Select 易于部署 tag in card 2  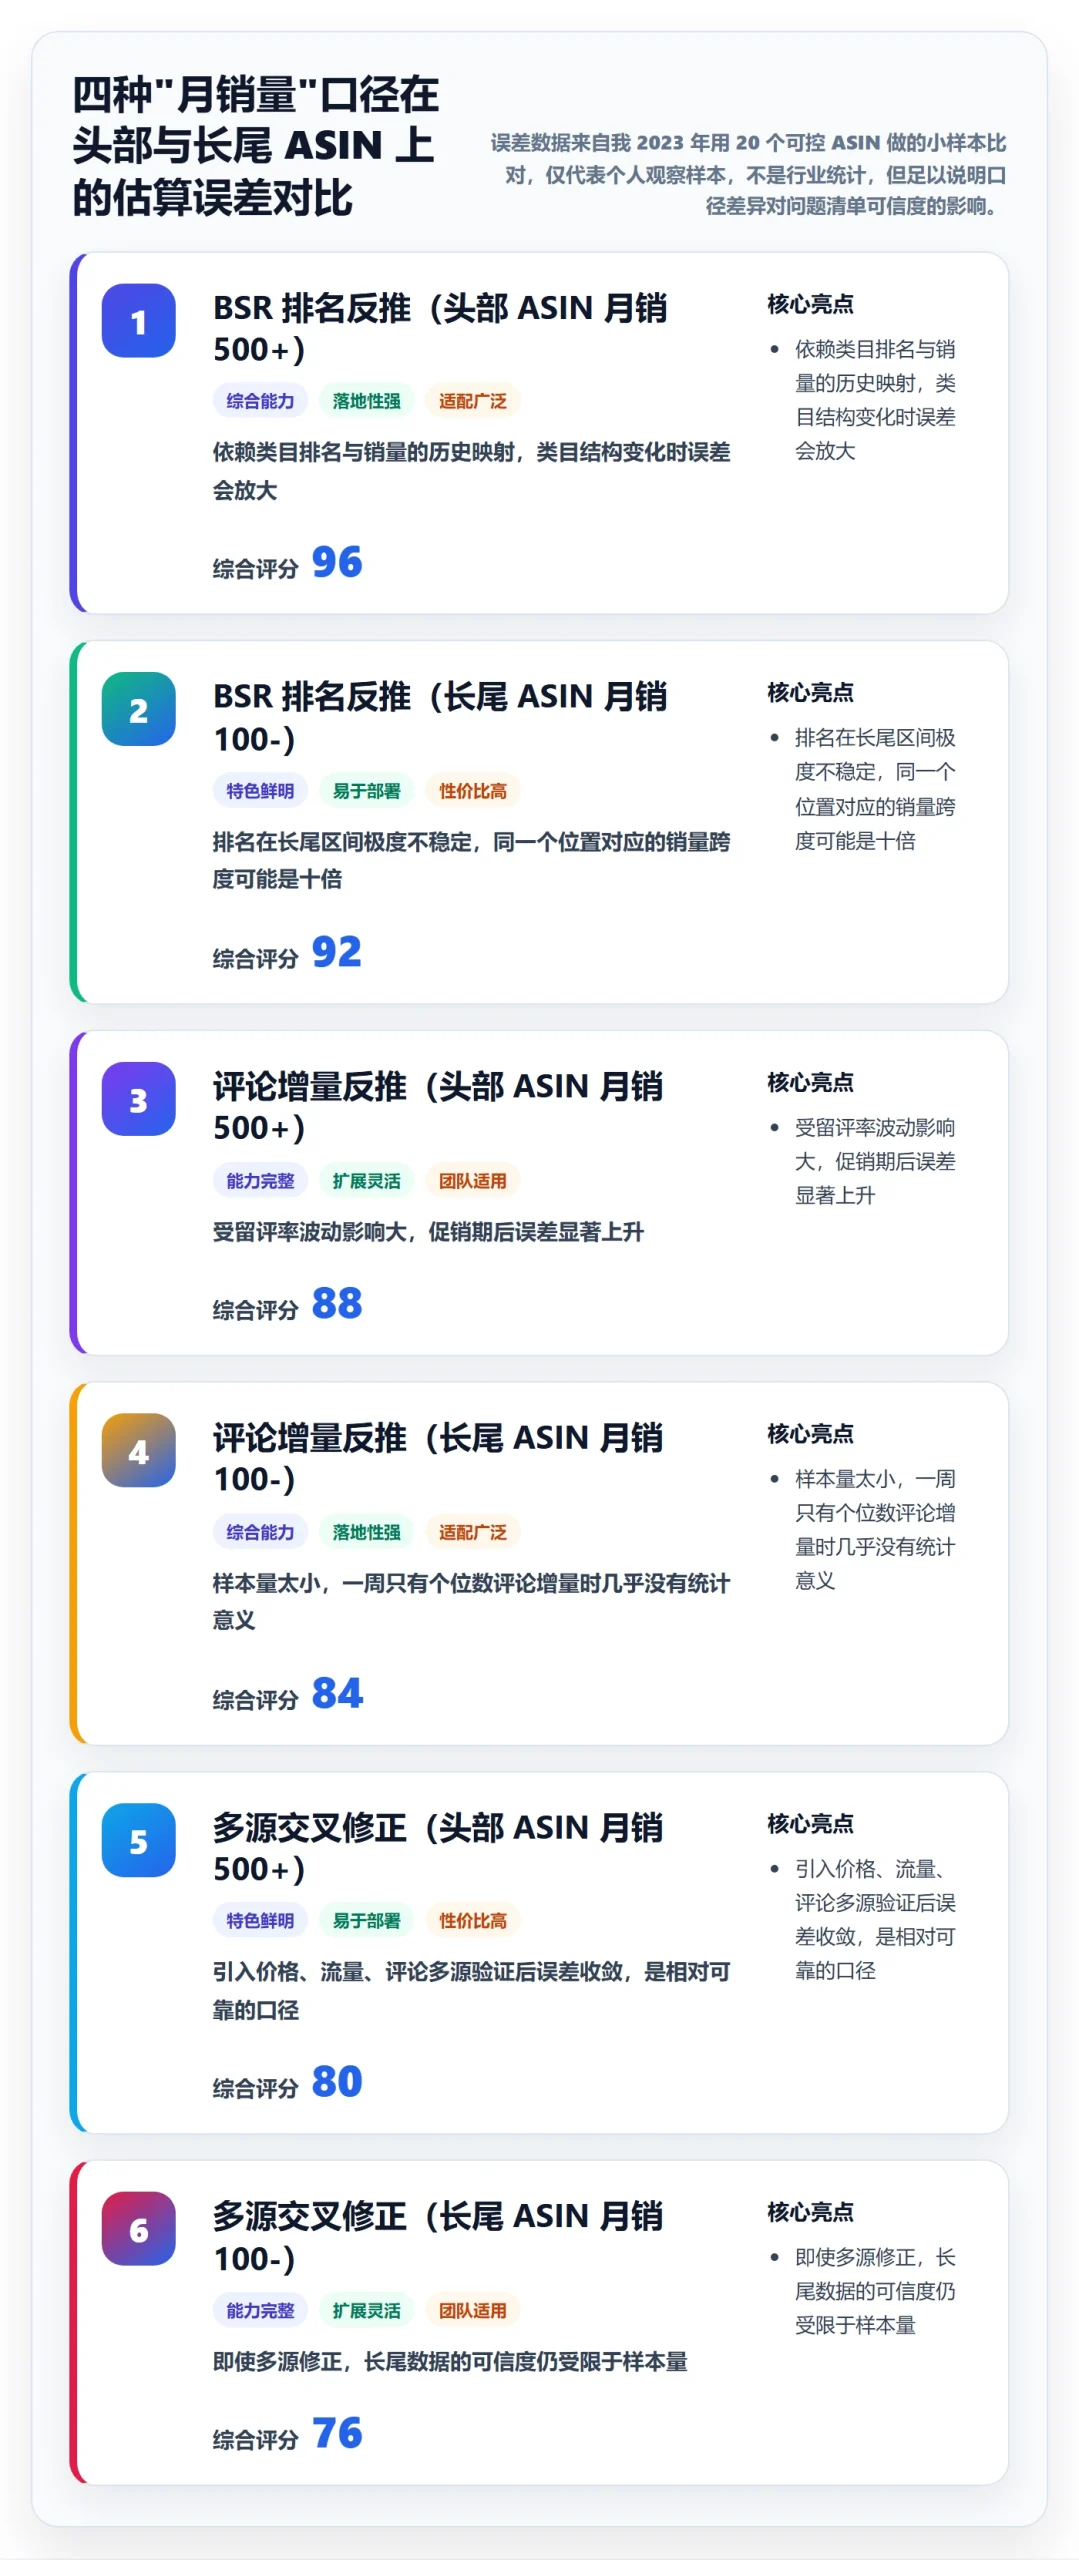(x=366, y=791)
